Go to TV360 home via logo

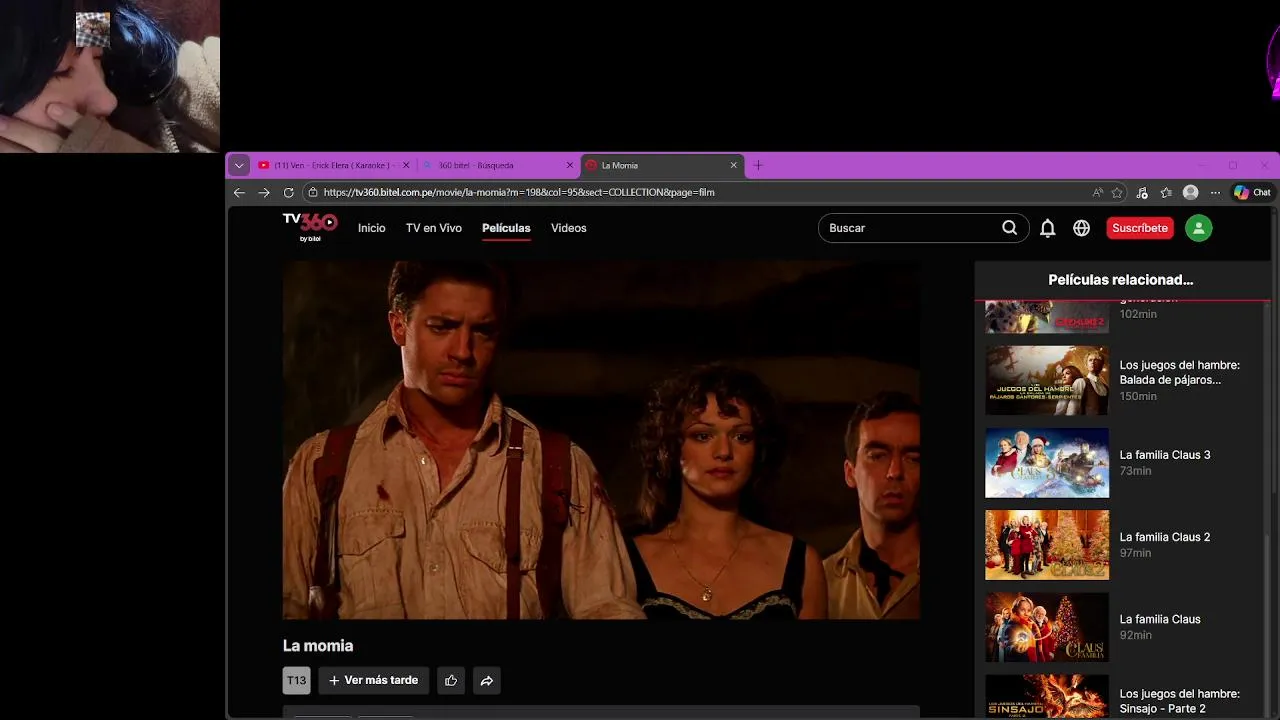[x=309, y=227]
